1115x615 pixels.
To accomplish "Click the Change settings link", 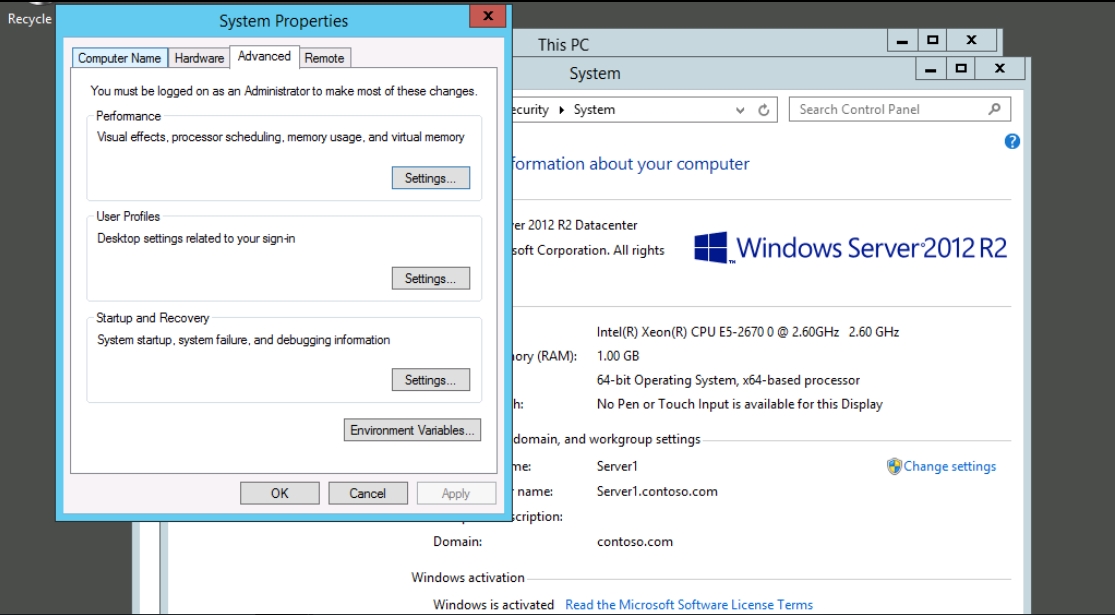I will tap(949, 466).
